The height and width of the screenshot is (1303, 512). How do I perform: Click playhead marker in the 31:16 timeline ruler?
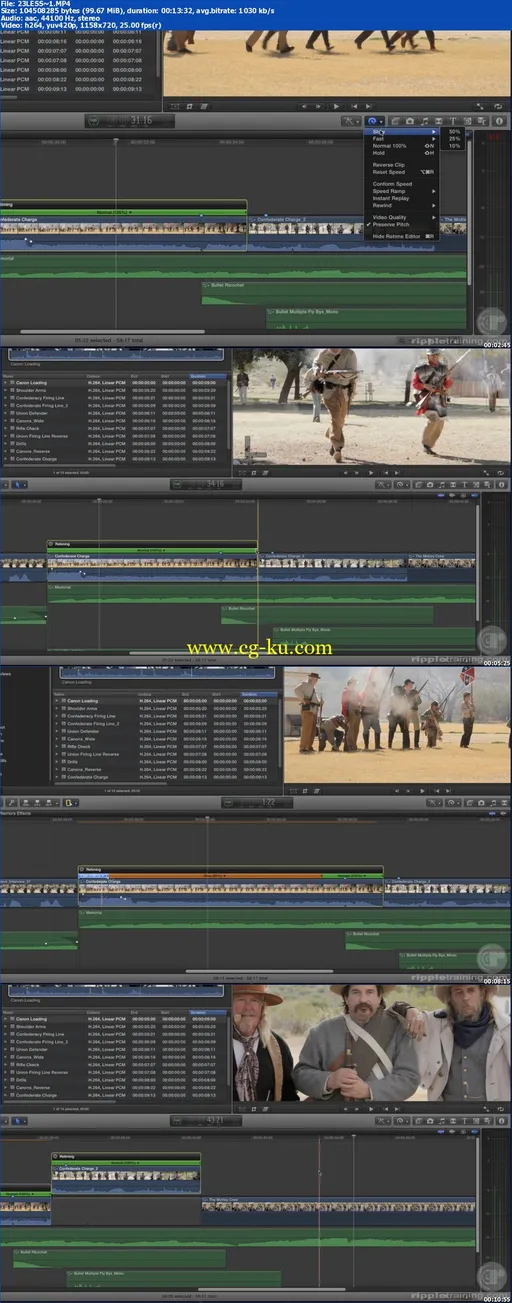tap(116, 141)
